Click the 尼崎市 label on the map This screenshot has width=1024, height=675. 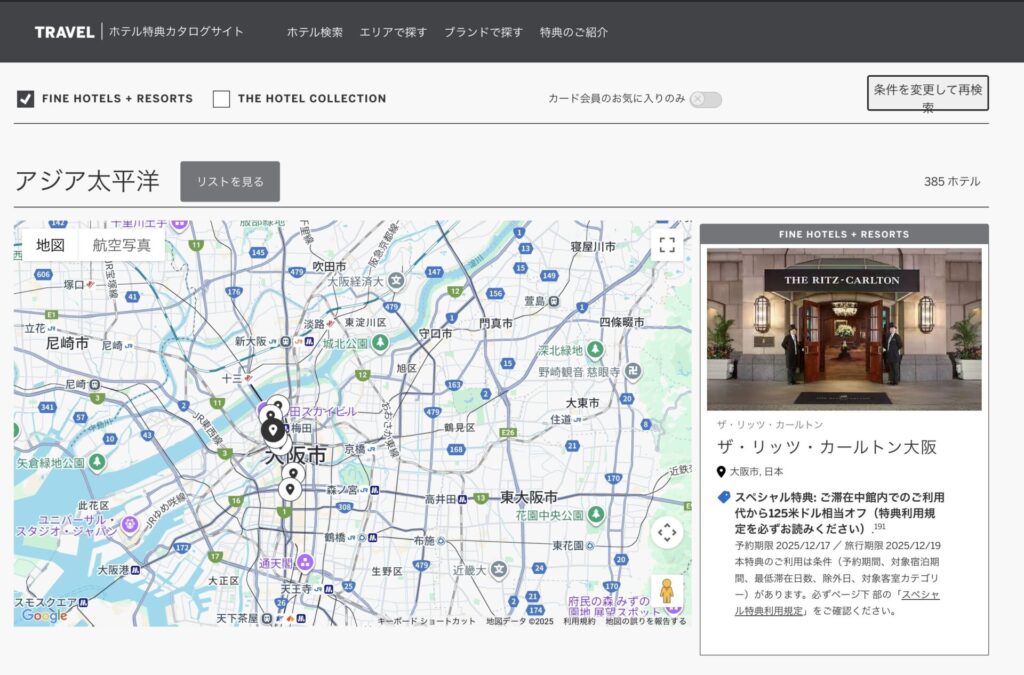coord(67,343)
